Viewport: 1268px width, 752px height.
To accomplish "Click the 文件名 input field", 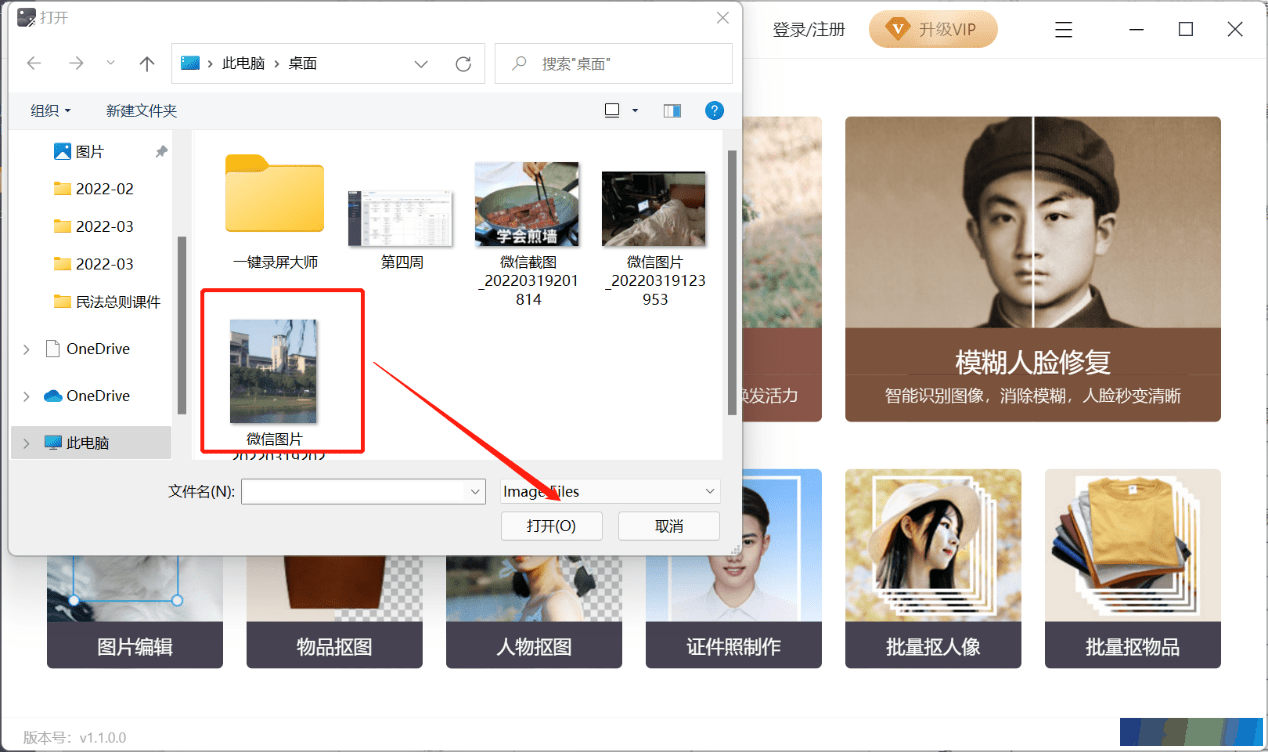I will pyautogui.click(x=354, y=492).
